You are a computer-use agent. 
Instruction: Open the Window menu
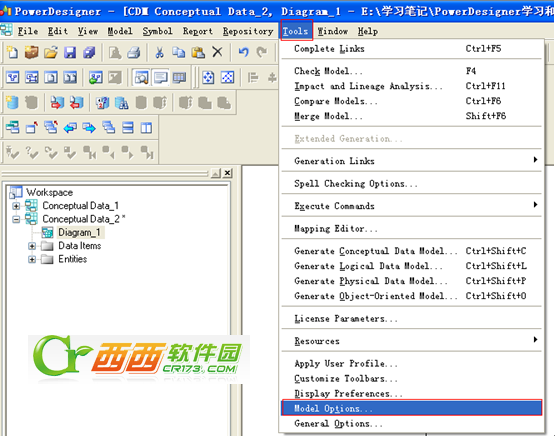pyautogui.click(x=333, y=31)
